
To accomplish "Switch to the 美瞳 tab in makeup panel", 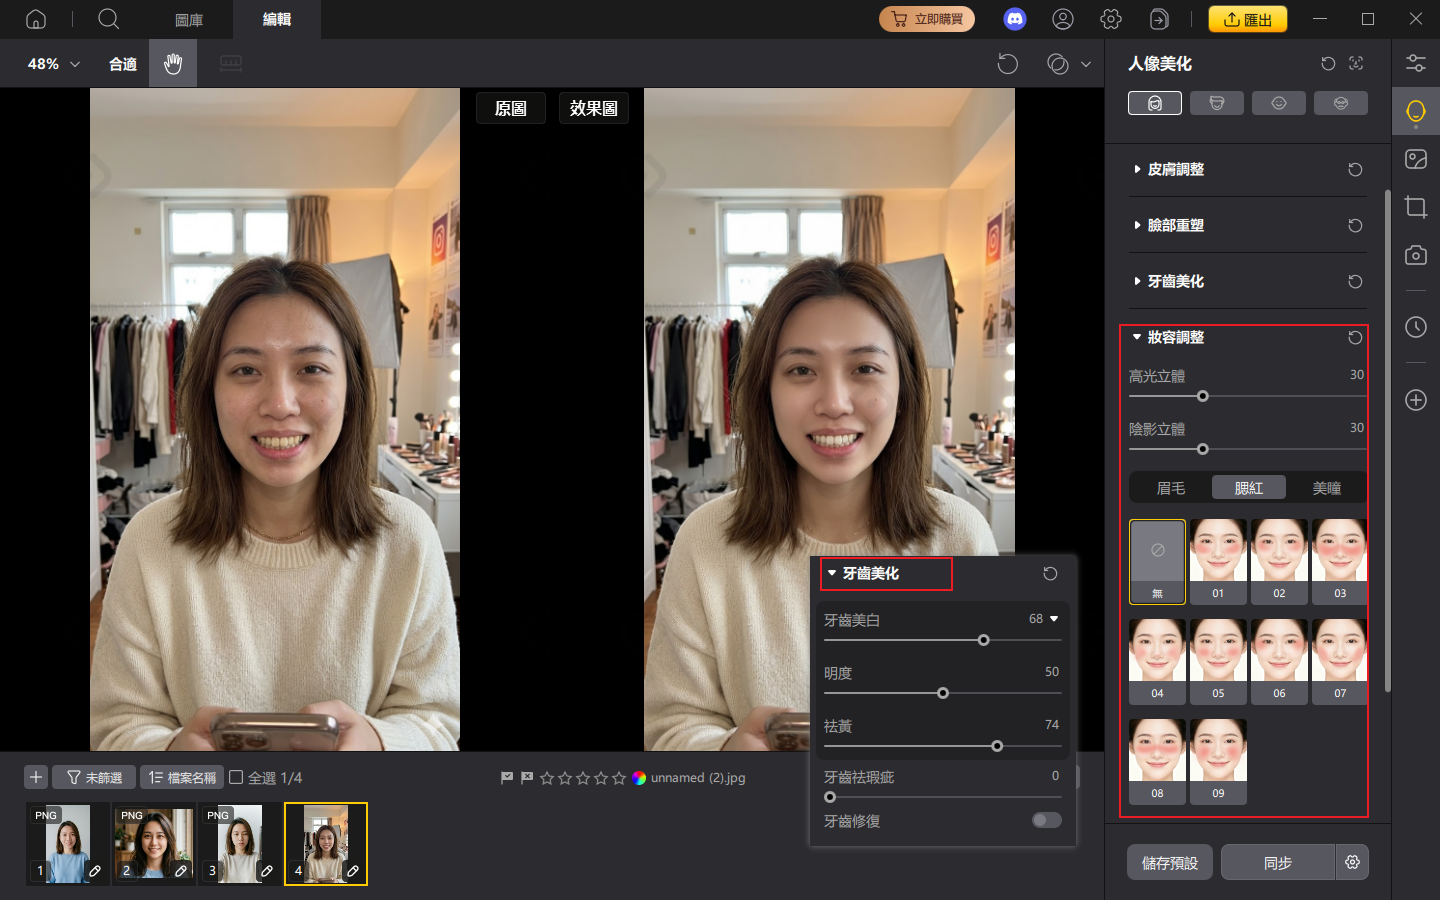I will [x=1327, y=487].
